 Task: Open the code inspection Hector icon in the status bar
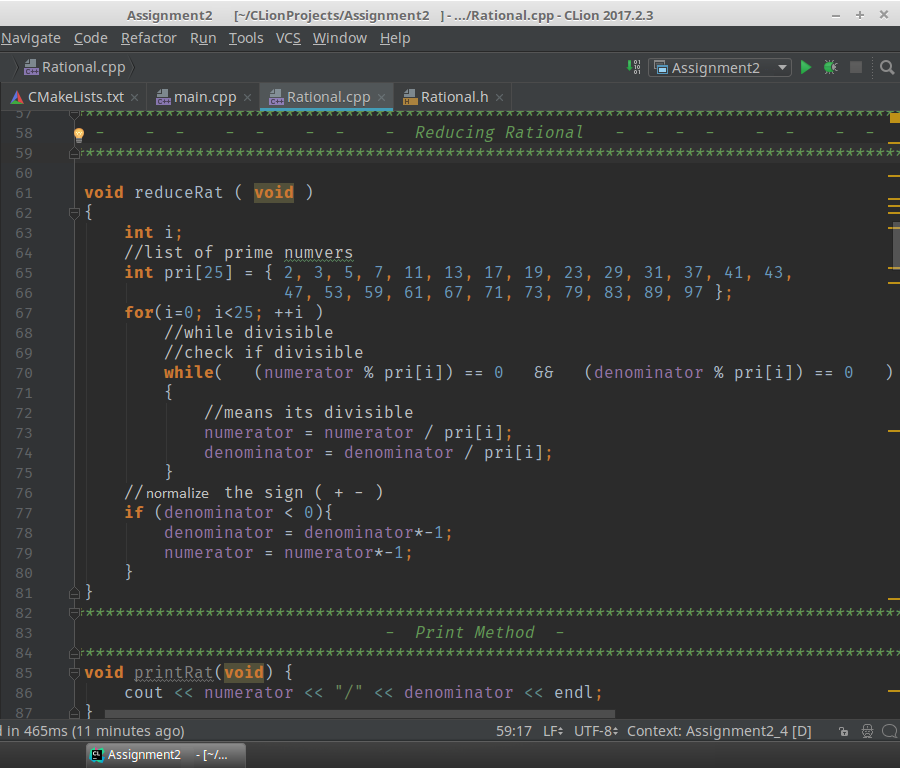click(x=867, y=731)
